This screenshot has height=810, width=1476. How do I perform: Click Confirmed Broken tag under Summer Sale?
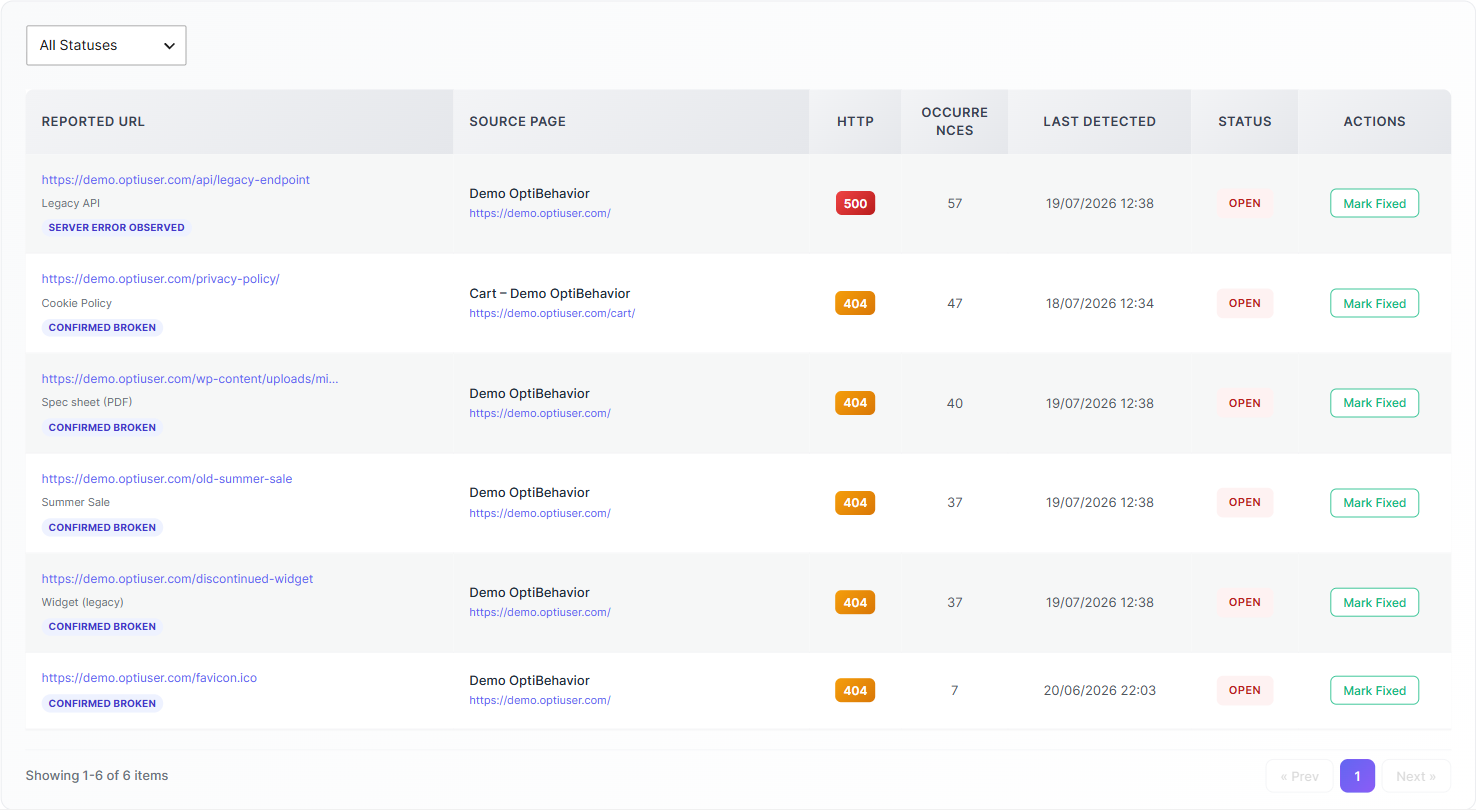pos(102,527)
